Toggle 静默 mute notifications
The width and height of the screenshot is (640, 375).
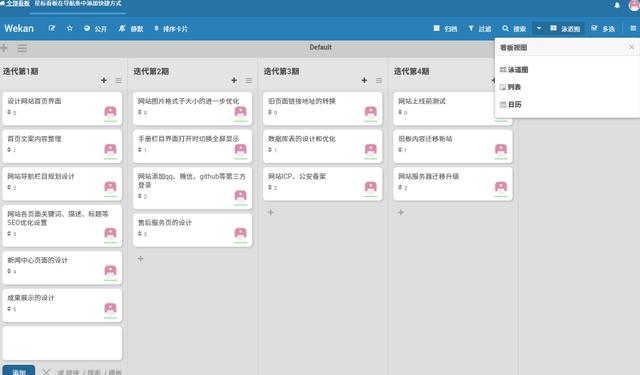131,29
